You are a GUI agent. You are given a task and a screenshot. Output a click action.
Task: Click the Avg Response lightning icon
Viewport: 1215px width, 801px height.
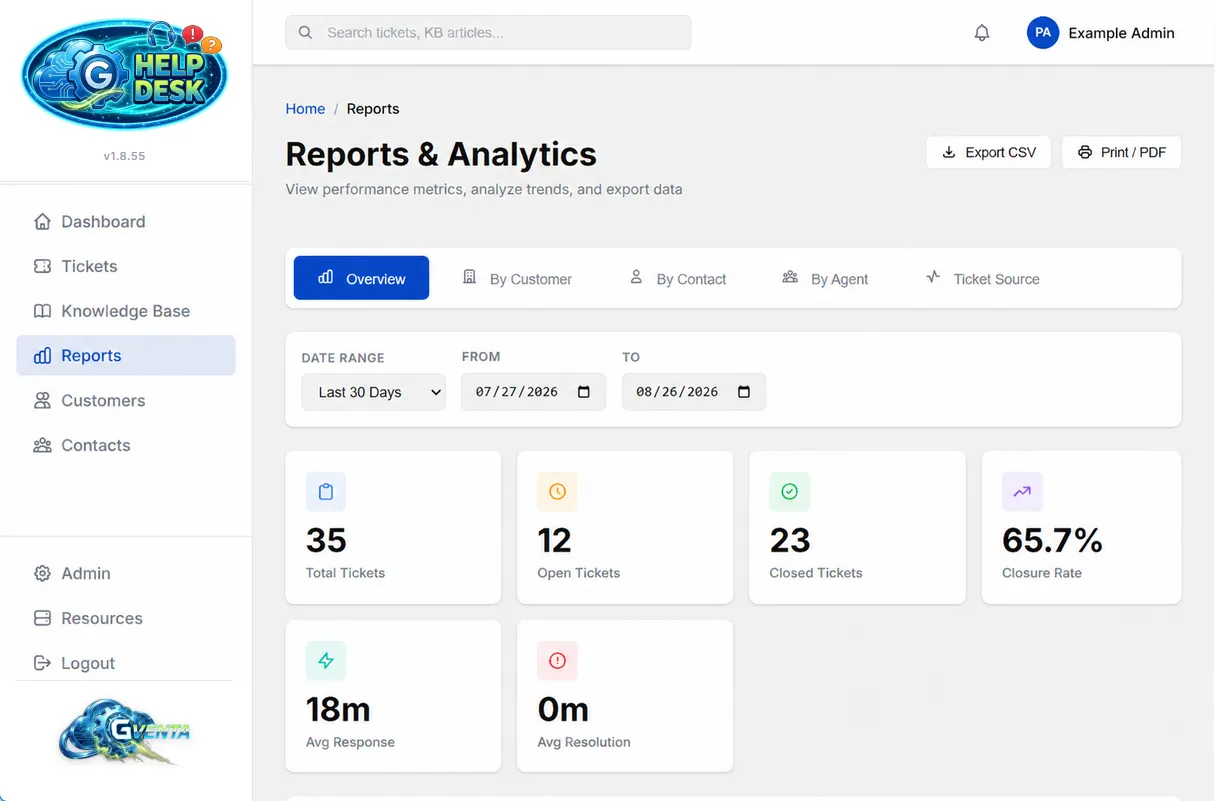(x=325, y=661)
